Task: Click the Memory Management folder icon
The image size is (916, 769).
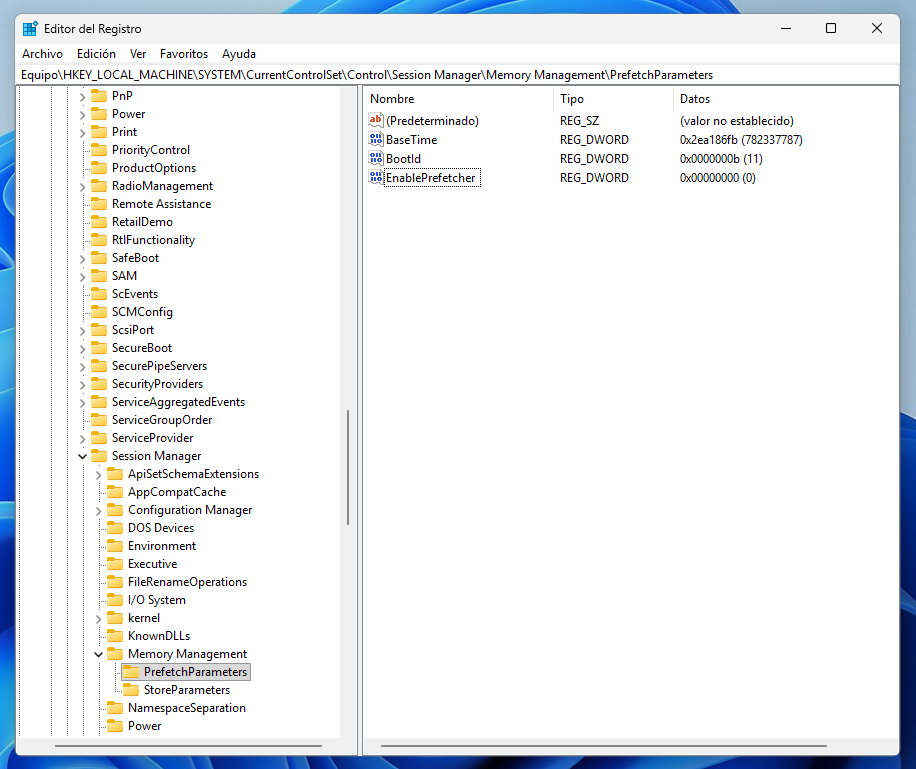Action: (x=115, y=654)
